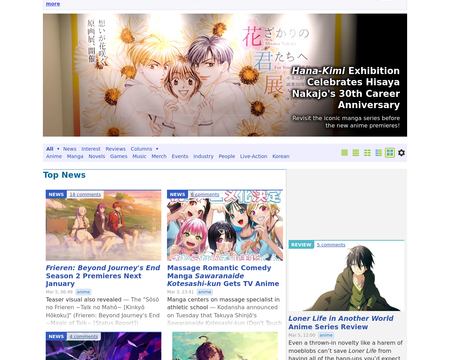450x360 pixels.
Task: Filter by Events topic
Action: pos(180,156)
